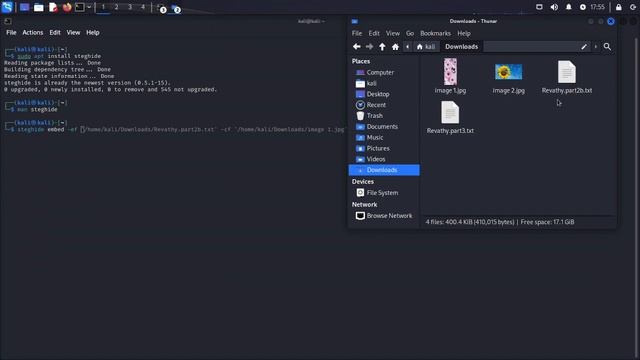This screenshot has width=640, height=360.
Task: Open Trash in Places sidebar
Action: [384, 116]
